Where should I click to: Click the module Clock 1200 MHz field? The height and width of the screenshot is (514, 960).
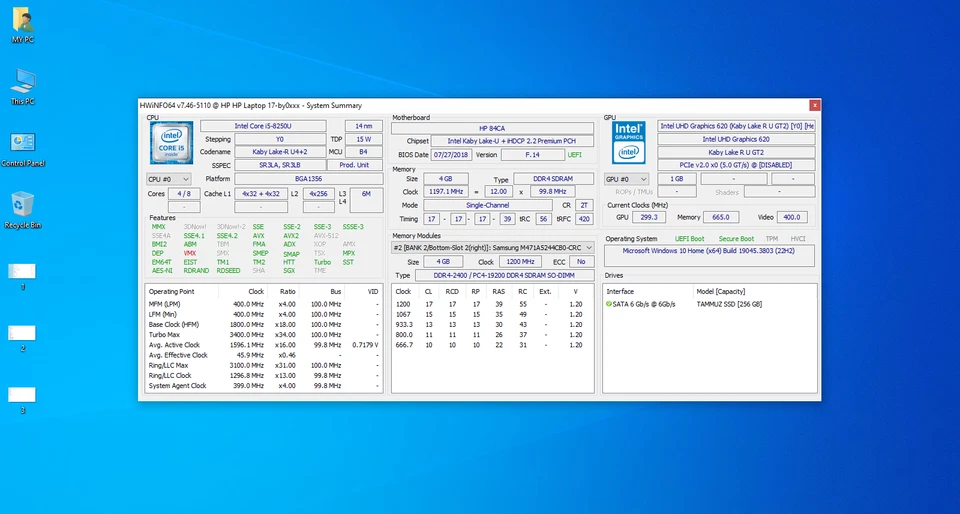coord(519,262)
